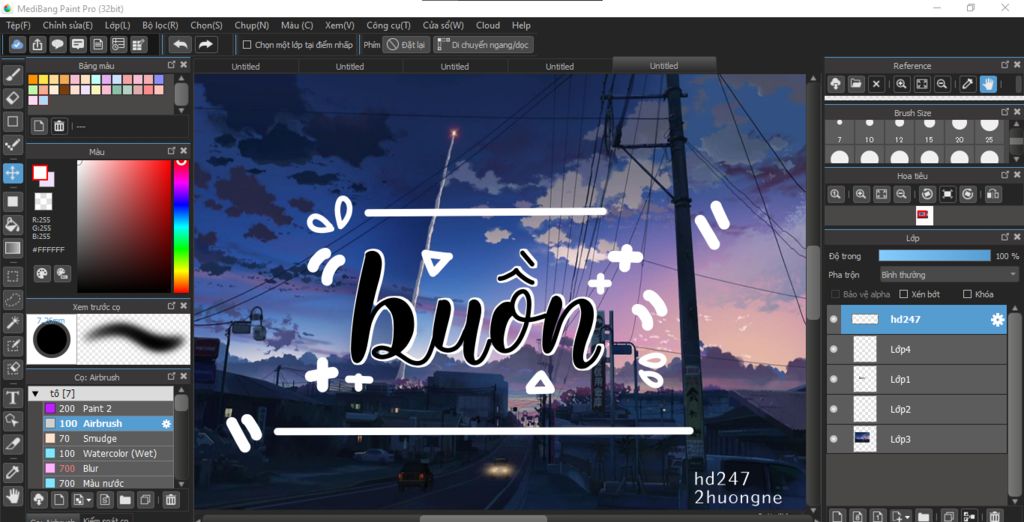
Task: Hide the Lớp1 layer
Action: pos(833,380)
